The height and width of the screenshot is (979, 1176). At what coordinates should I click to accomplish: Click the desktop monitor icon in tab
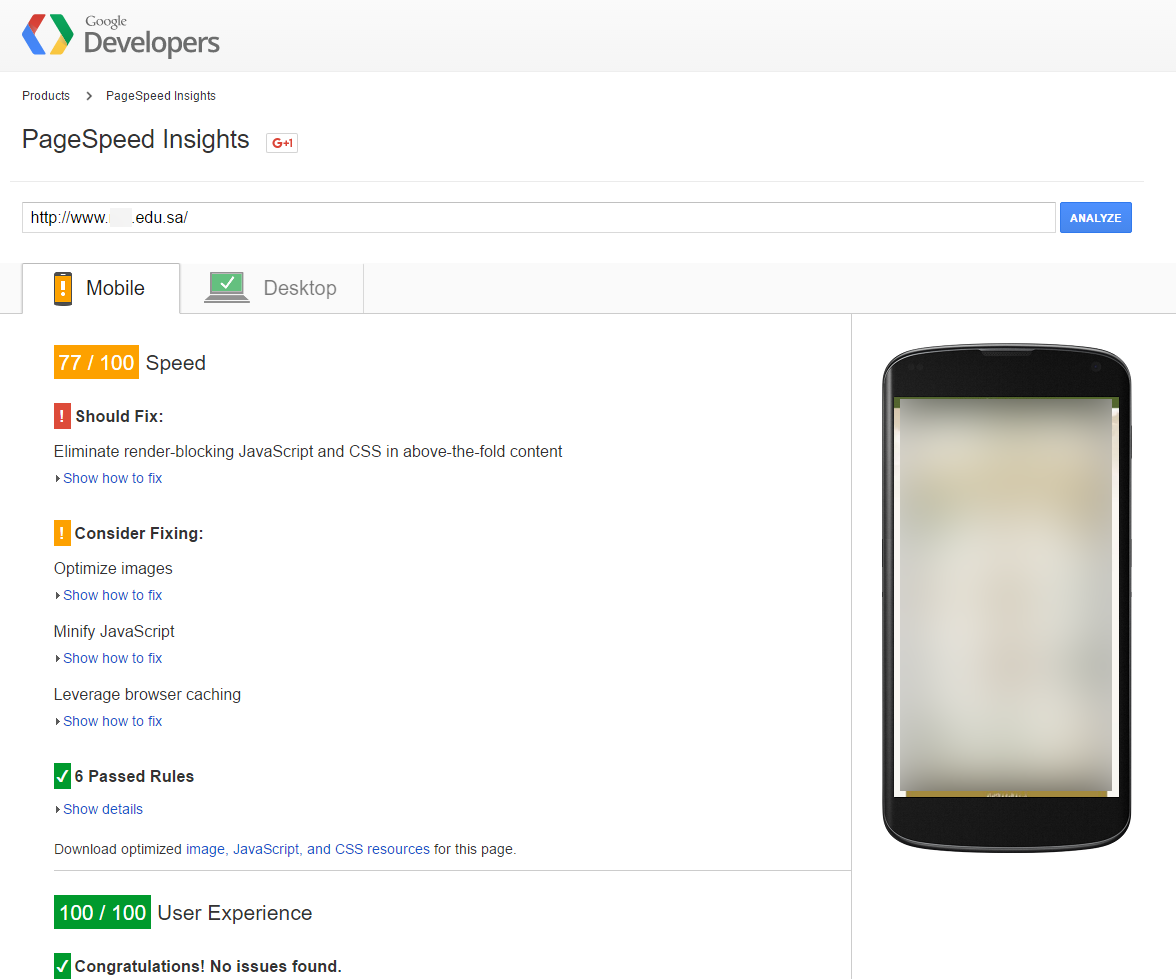(227, 287)
